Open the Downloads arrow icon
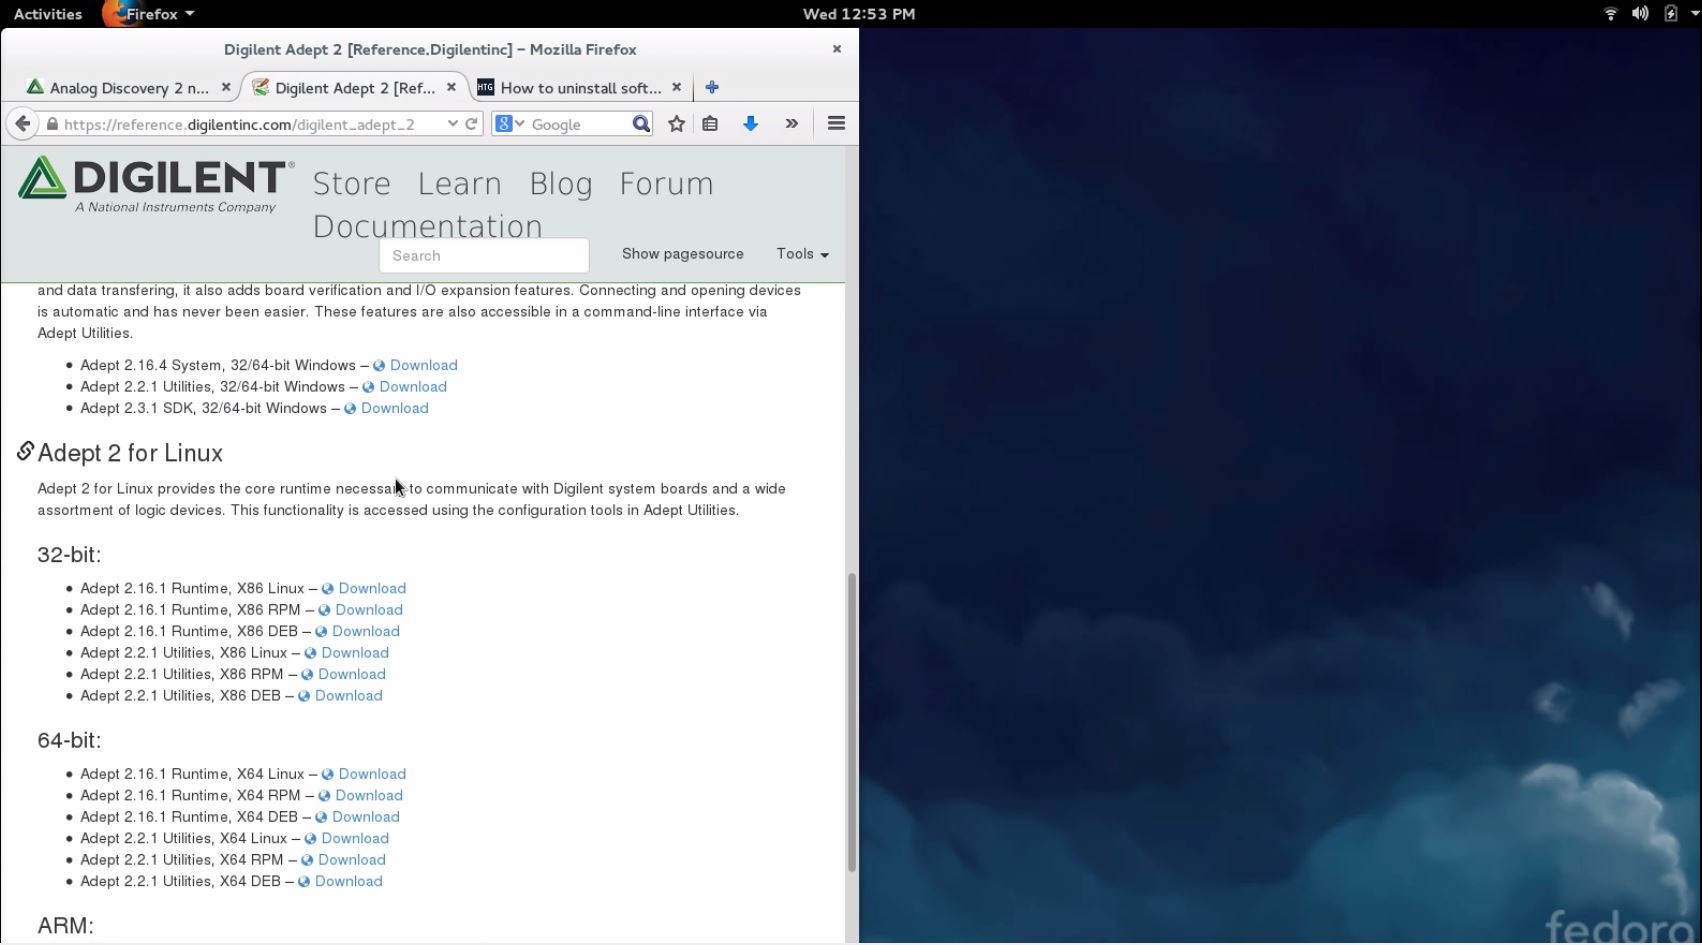Image resolution: width=1702 pixels, height=945 pixels. pyautogui.click(x=750, y=124)
